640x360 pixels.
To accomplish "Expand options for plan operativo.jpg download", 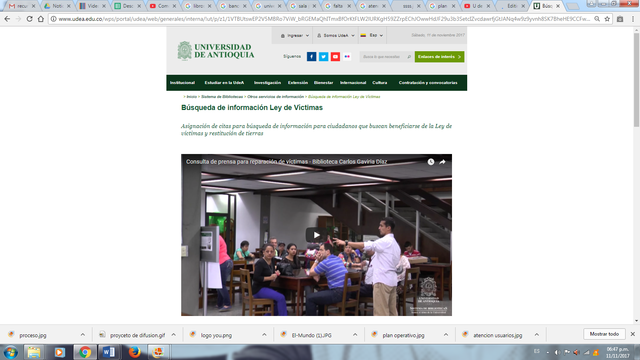I will pos(446,335).
